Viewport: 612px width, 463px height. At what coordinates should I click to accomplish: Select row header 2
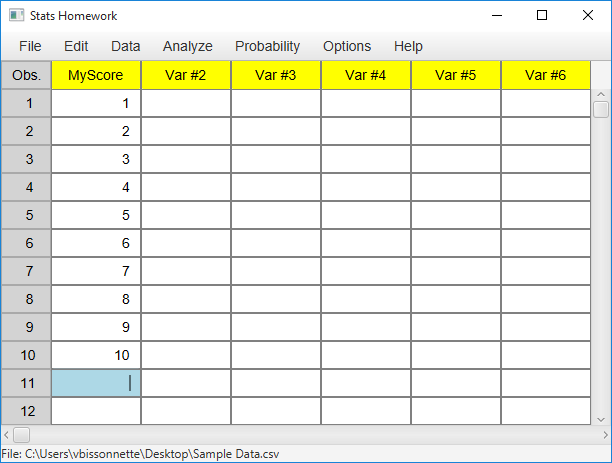pos(26,131)
